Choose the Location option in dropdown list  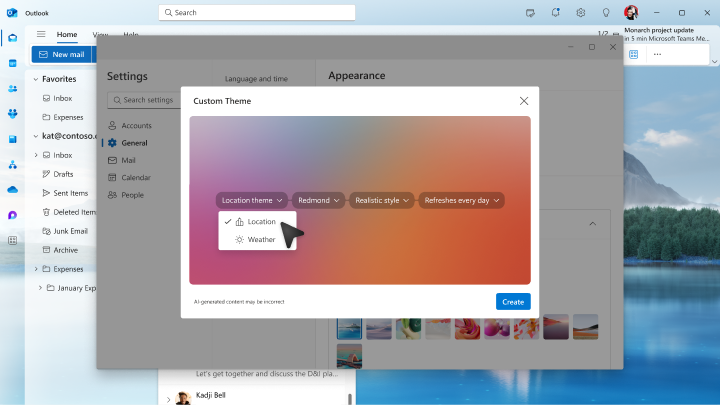pyautogui.click(x=257, y=221)
